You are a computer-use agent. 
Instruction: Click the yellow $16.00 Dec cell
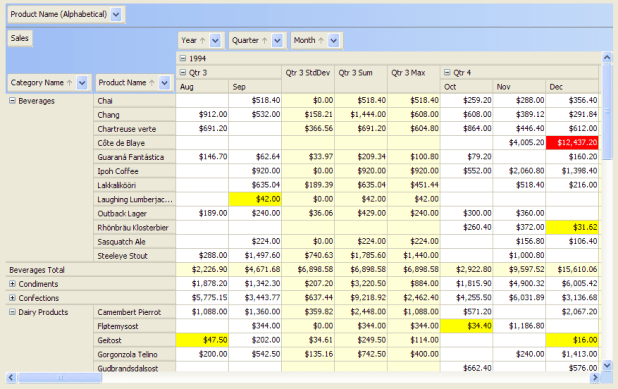pos(572,340)
